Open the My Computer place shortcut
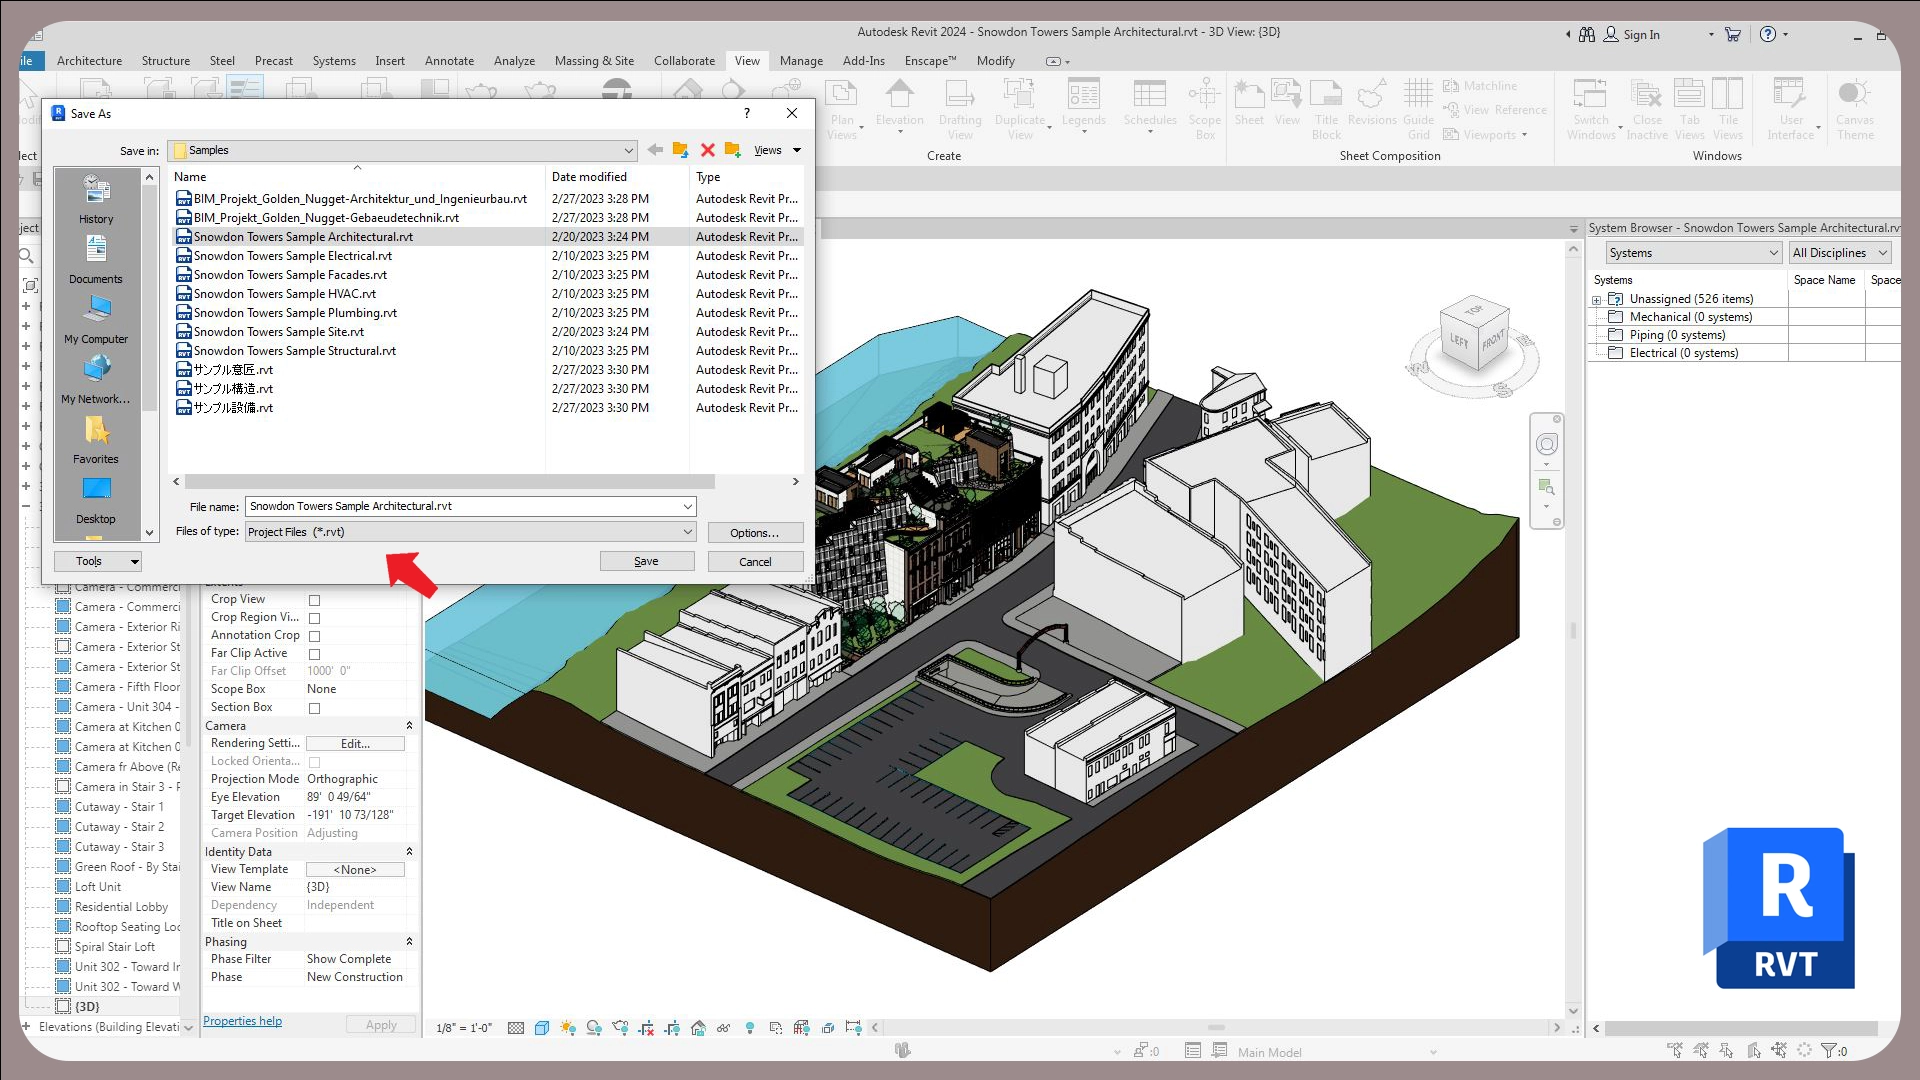This screenshot has width=1920, height=1080. [x=96, y=318]
